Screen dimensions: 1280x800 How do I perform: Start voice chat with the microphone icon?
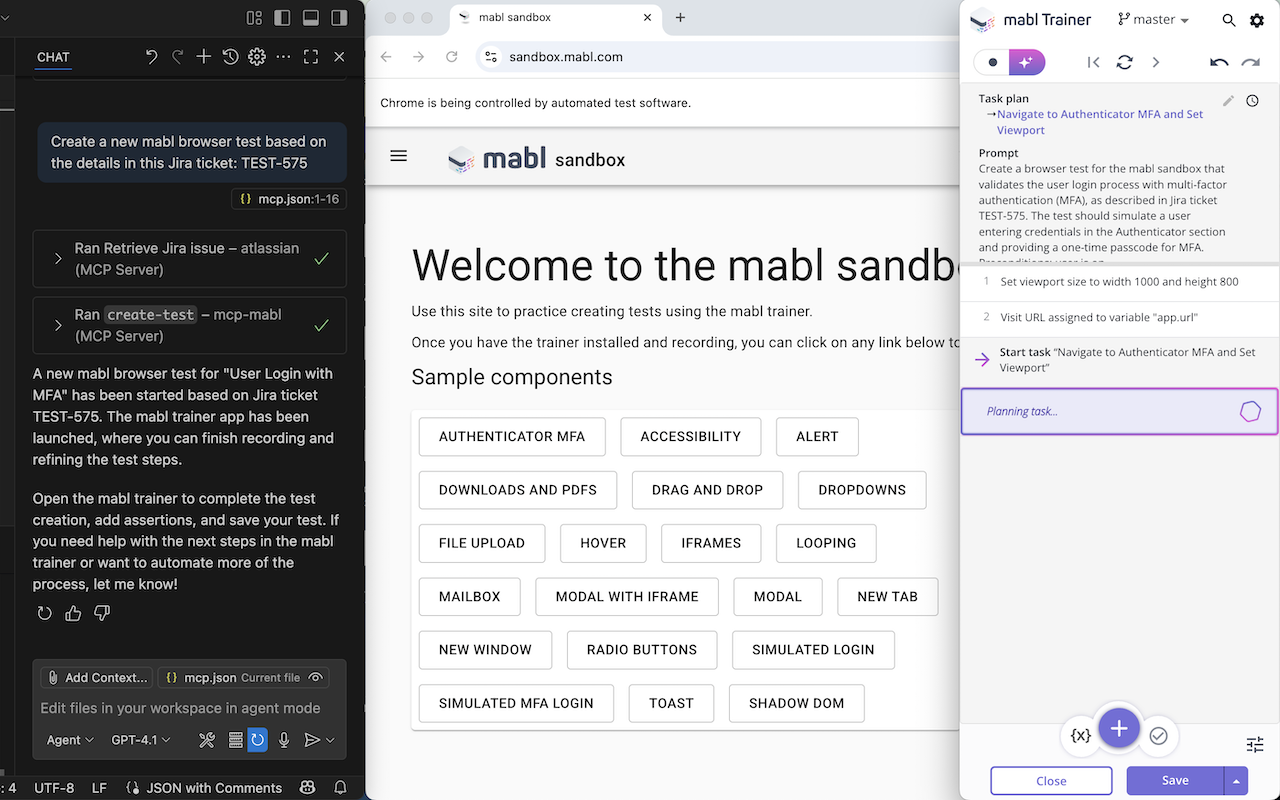(x=284, y=740)
